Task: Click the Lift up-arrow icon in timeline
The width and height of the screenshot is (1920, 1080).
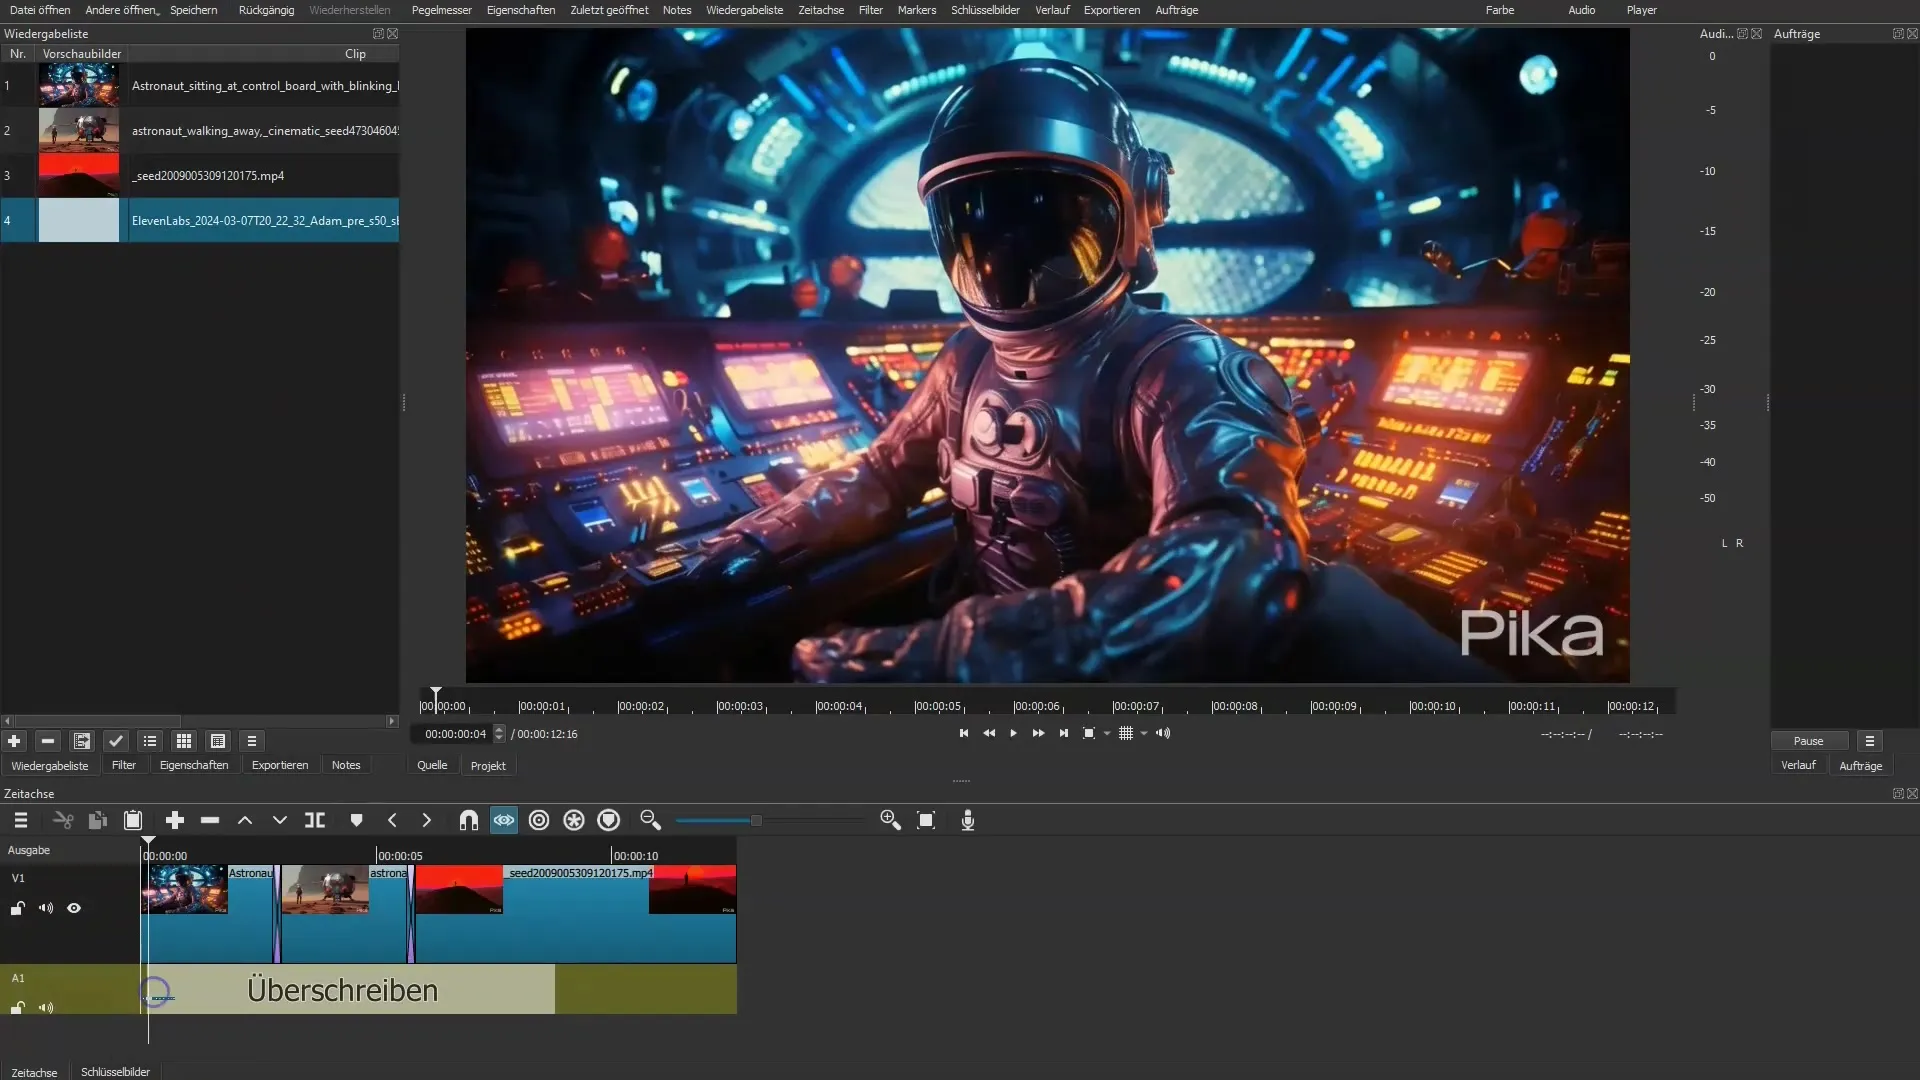Action: click(x=245, y=820)
